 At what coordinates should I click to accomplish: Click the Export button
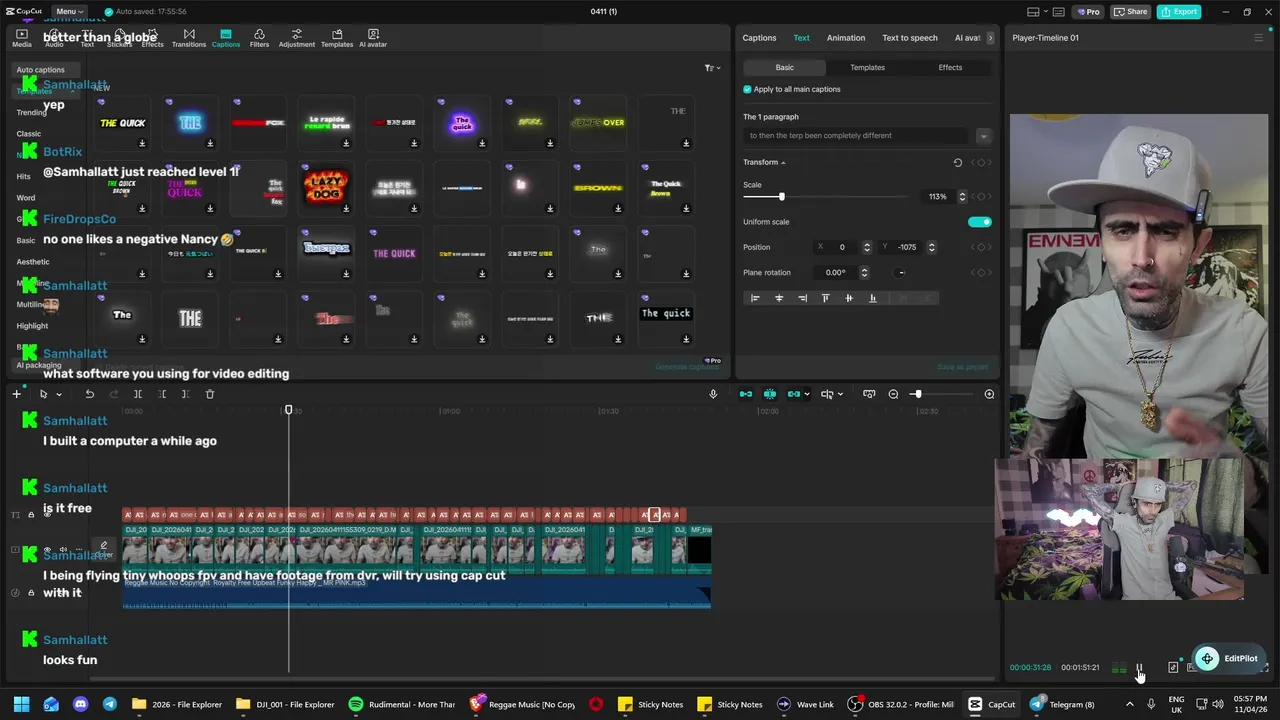pos(1179,12)
